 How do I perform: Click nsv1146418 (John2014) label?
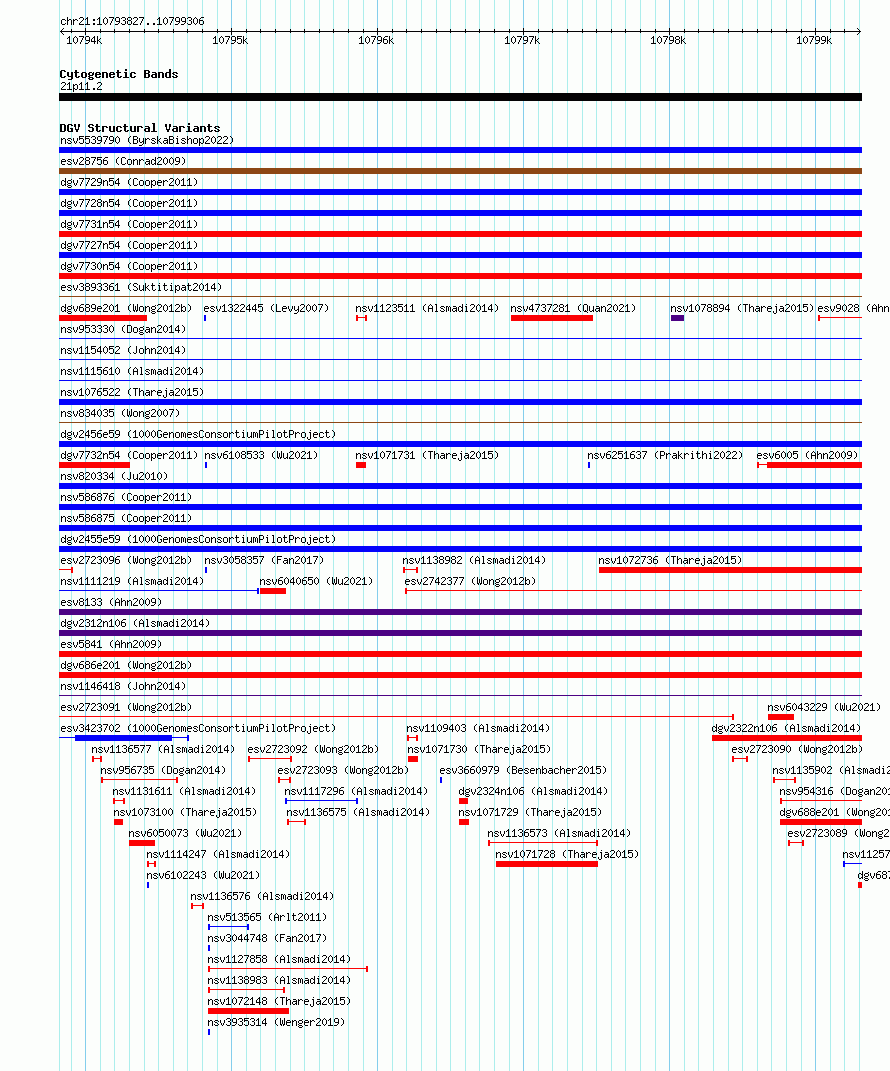(x=123, y=686)
